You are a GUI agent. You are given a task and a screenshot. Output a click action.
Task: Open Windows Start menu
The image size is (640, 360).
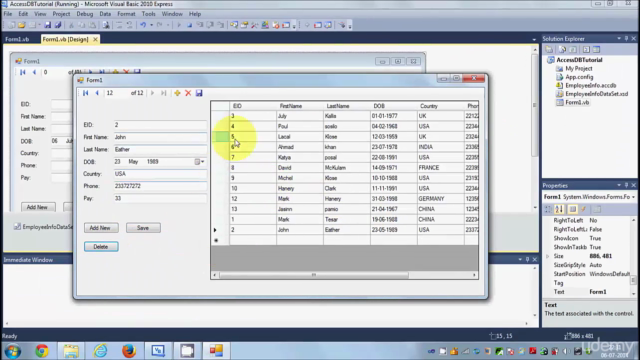(x=13, y=351)
